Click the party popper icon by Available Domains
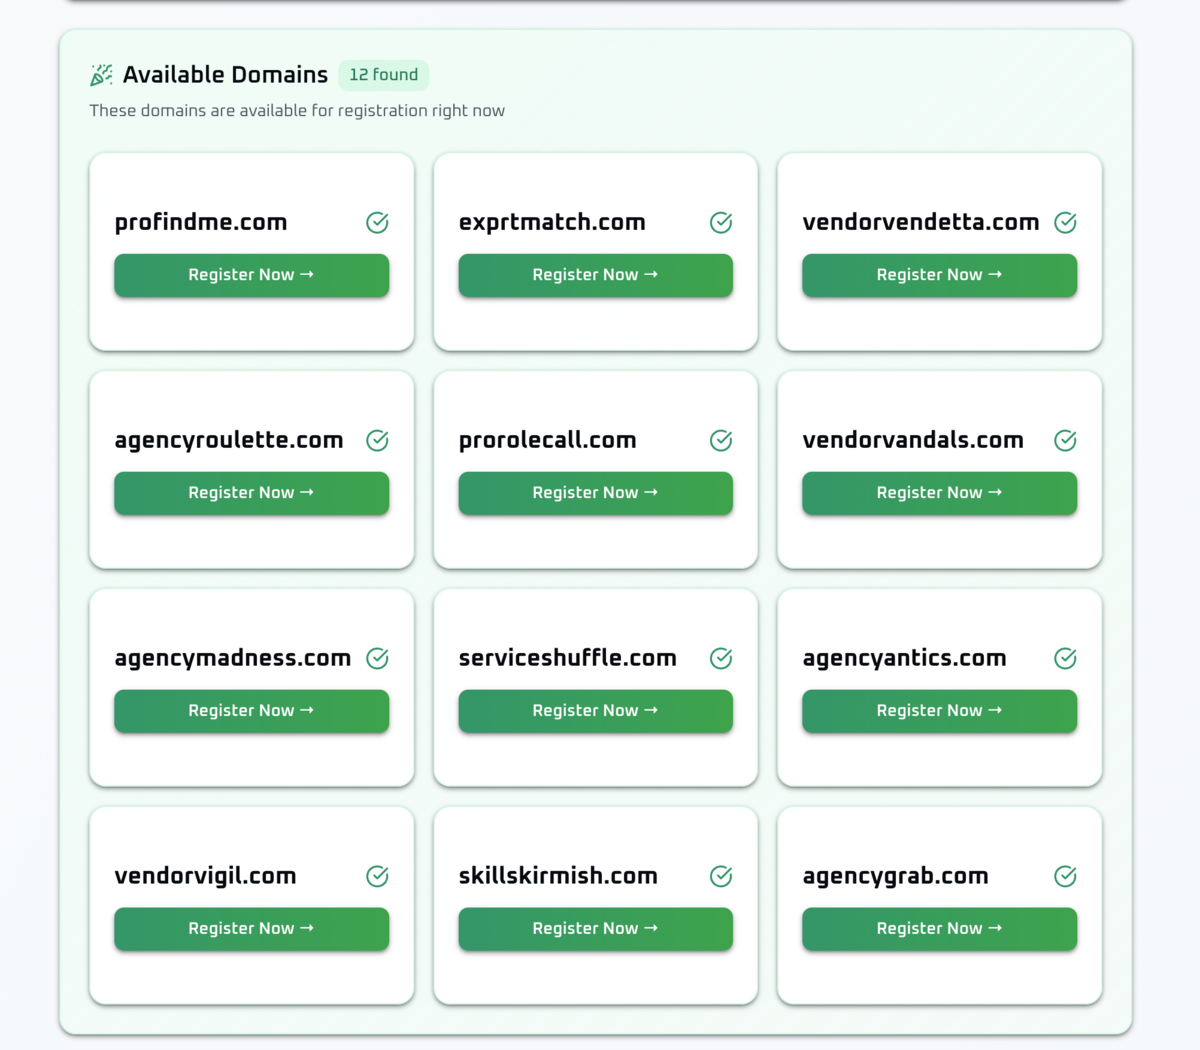This screenshot has height=1050, width=1200. point(101,75)
